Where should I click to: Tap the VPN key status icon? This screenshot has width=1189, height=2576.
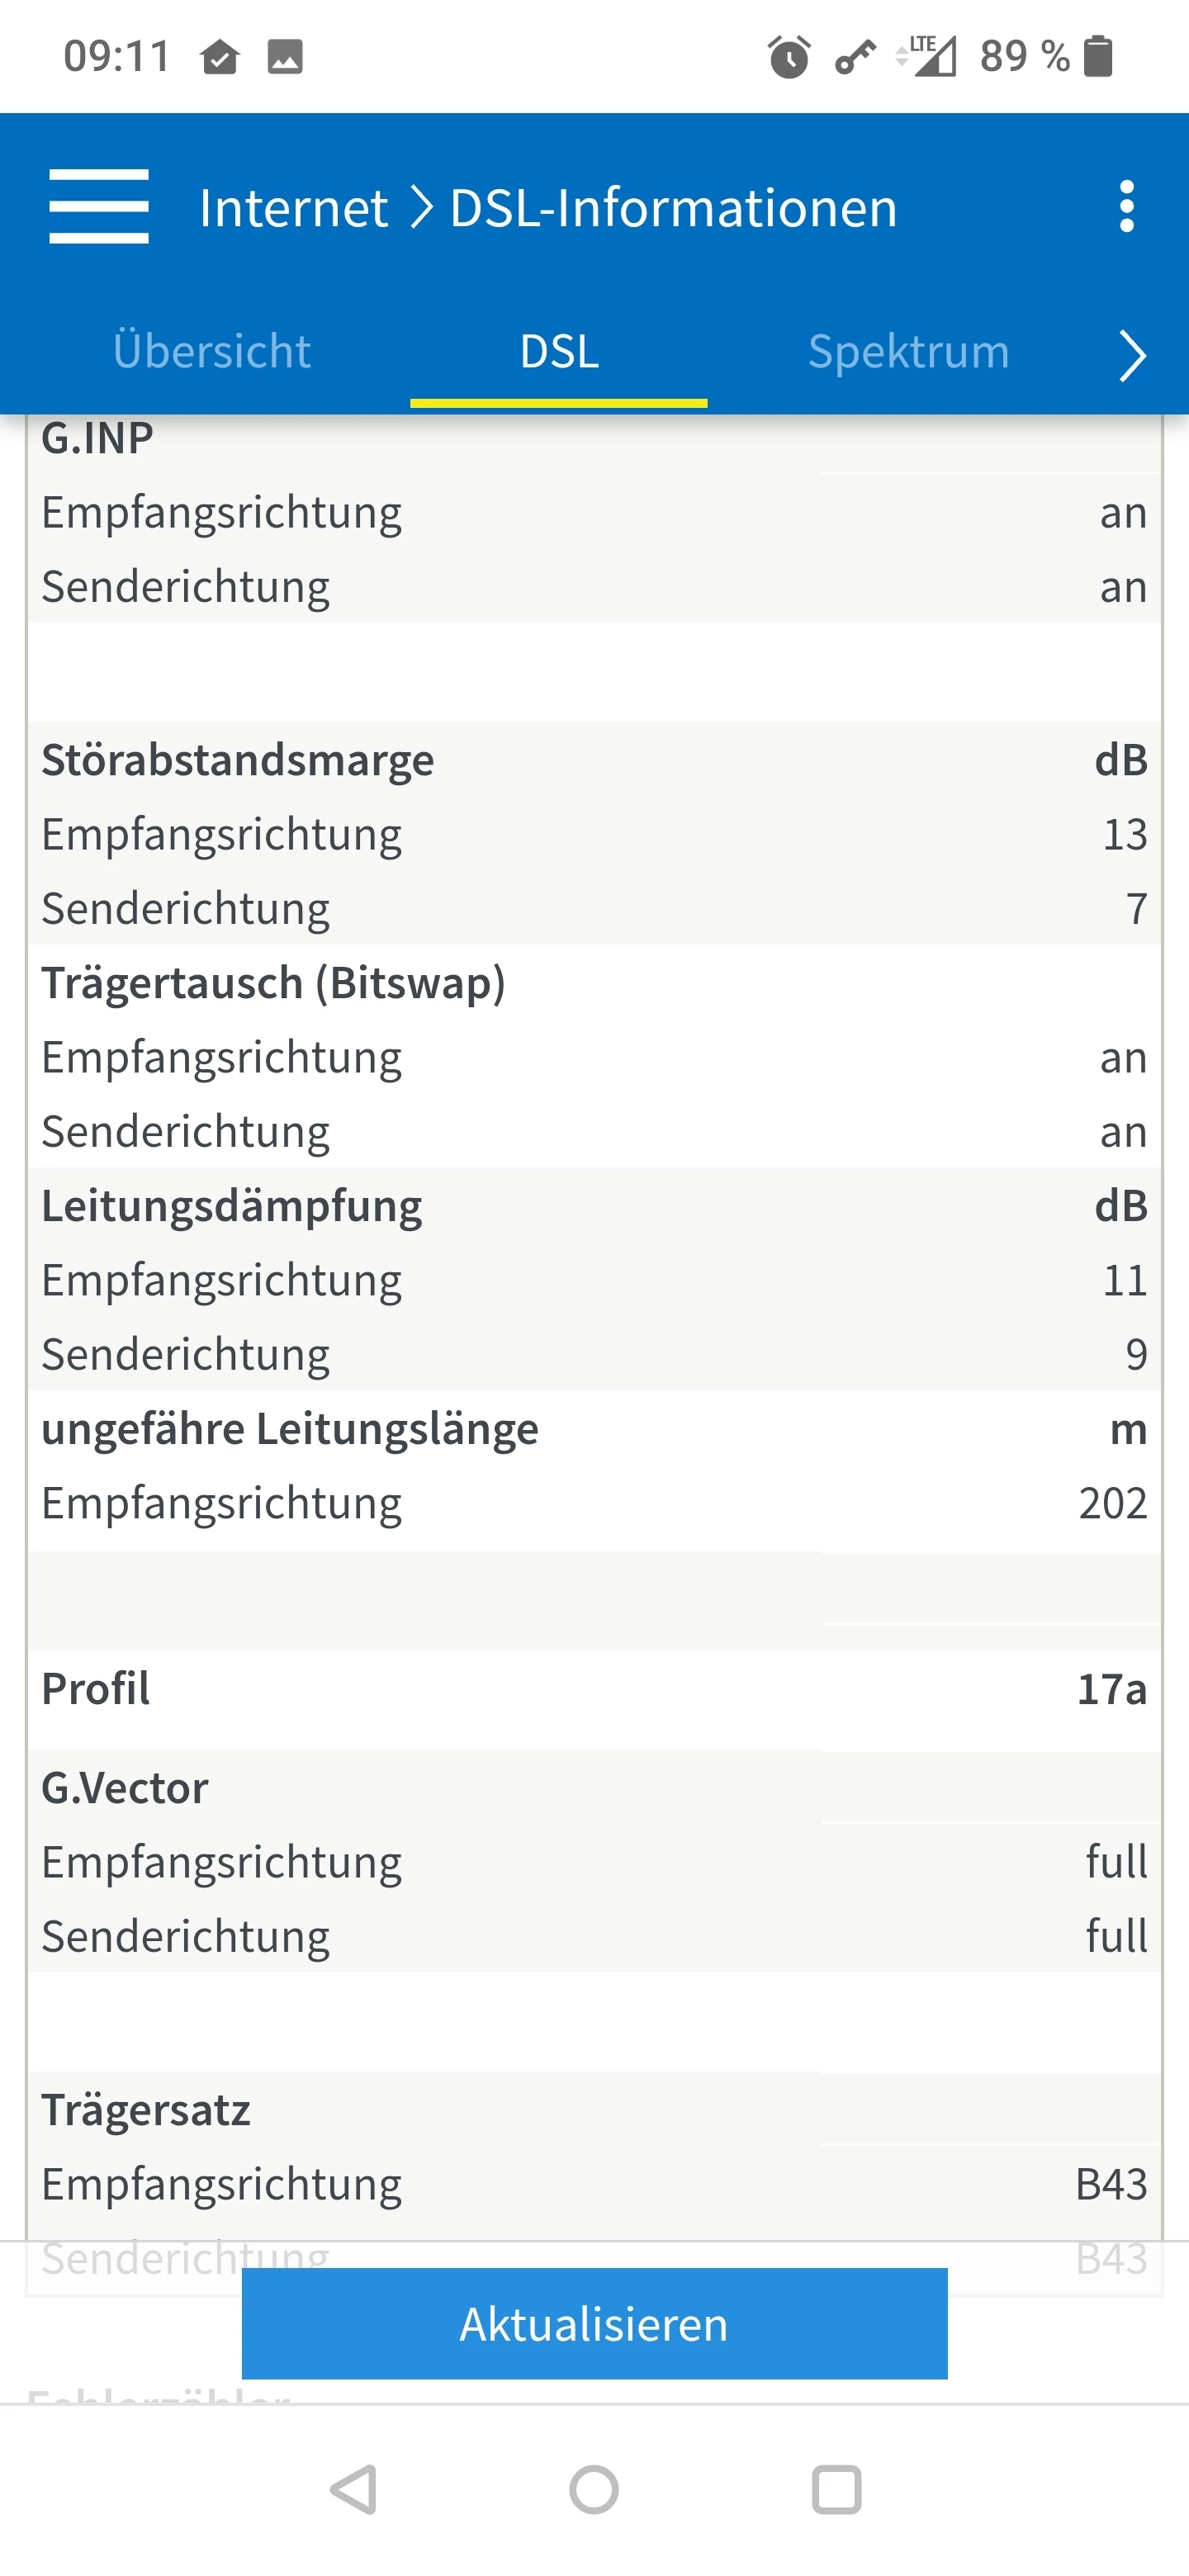click(855, 57)
